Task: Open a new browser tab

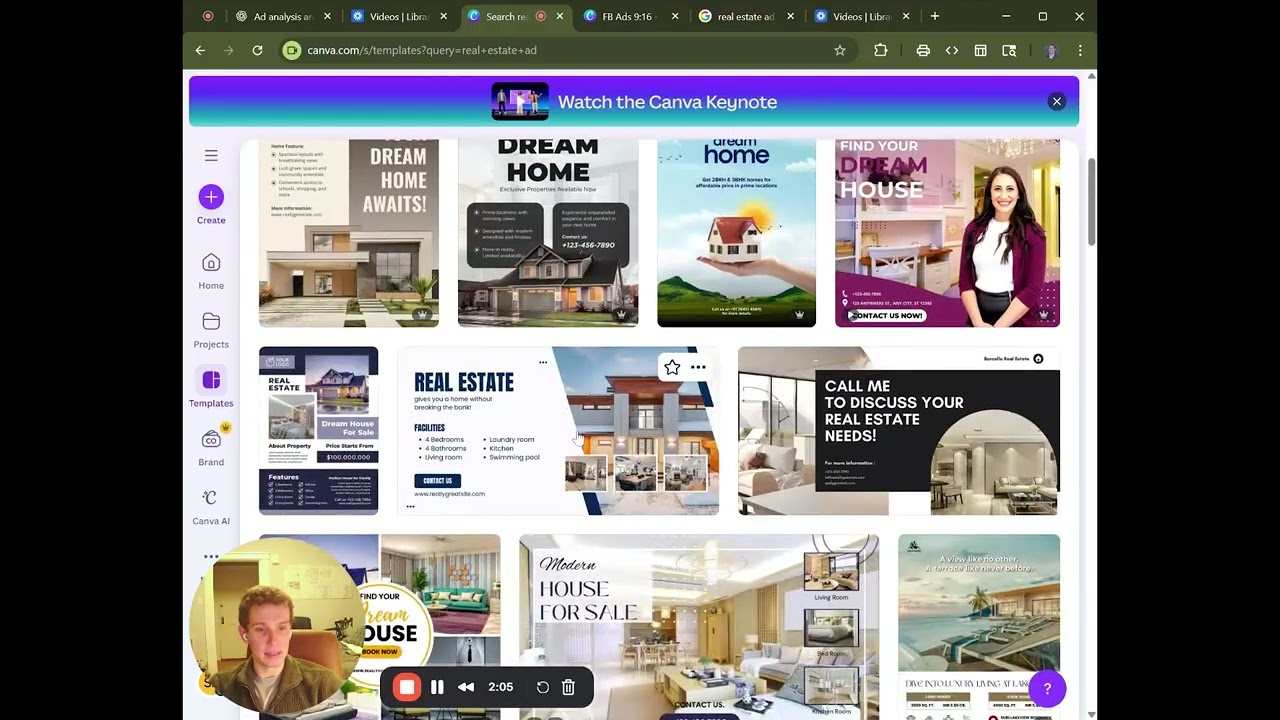Action: point(935,16)
